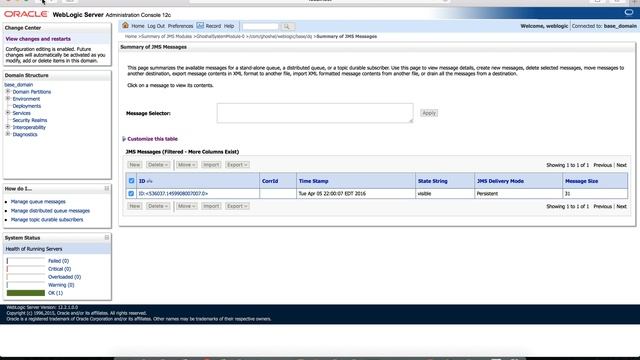Click the Failed (0) health link

(58, 261)
